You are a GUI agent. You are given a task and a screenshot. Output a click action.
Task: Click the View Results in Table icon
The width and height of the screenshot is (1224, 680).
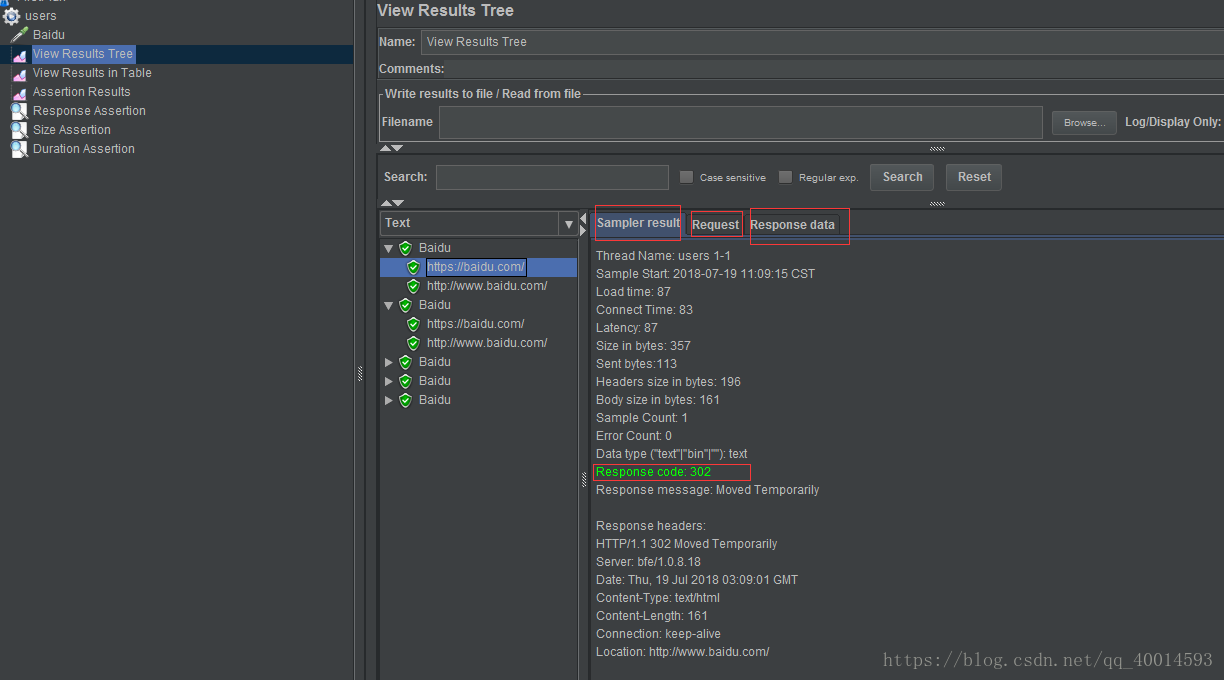tap(19, 73)
